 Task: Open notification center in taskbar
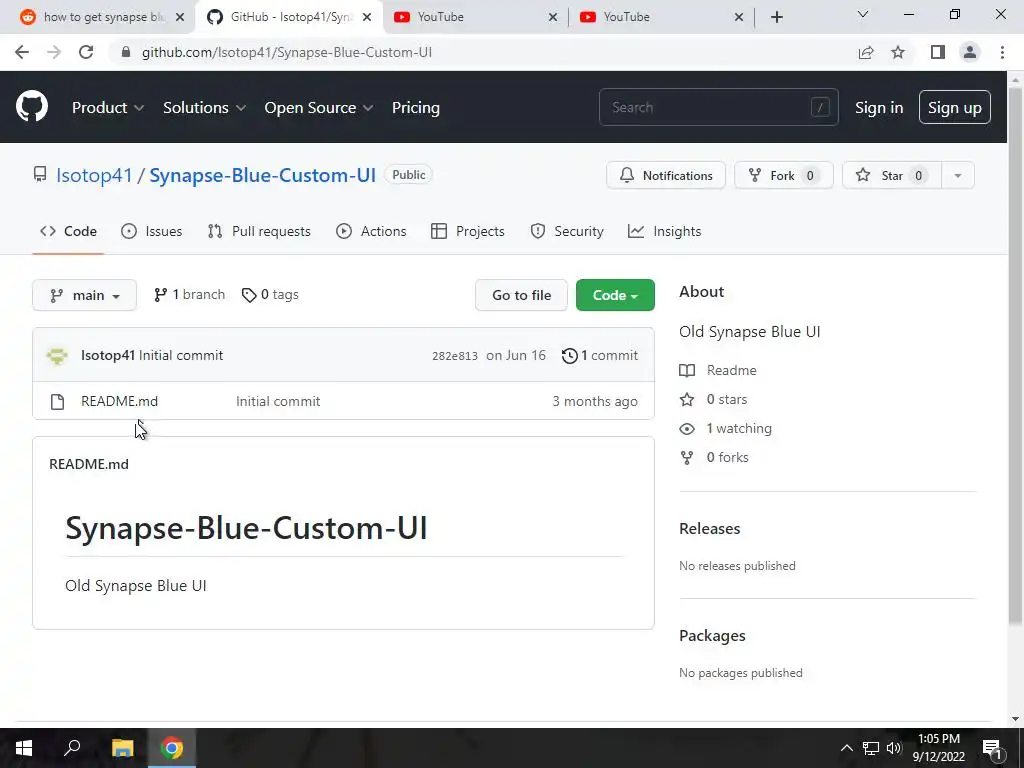coord(992,748)
